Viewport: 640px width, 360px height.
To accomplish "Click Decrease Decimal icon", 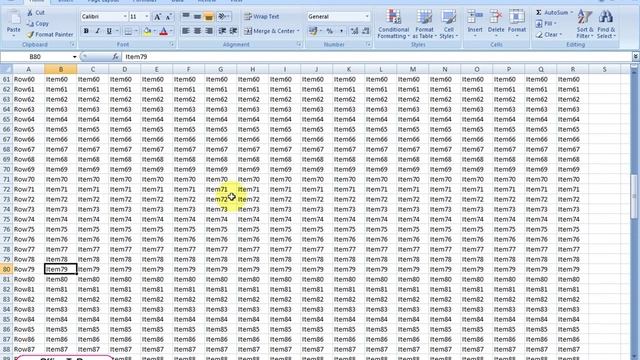I will tap(365, 31).
